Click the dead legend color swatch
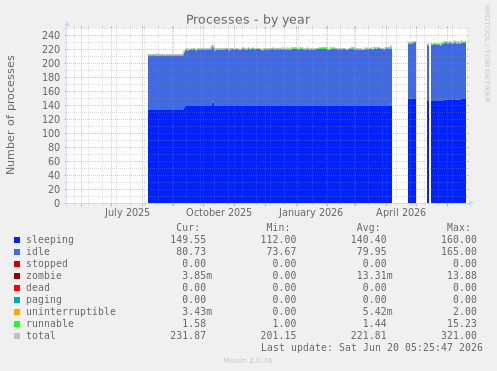Viewport: 497px width, 371px height. point(17,288)
